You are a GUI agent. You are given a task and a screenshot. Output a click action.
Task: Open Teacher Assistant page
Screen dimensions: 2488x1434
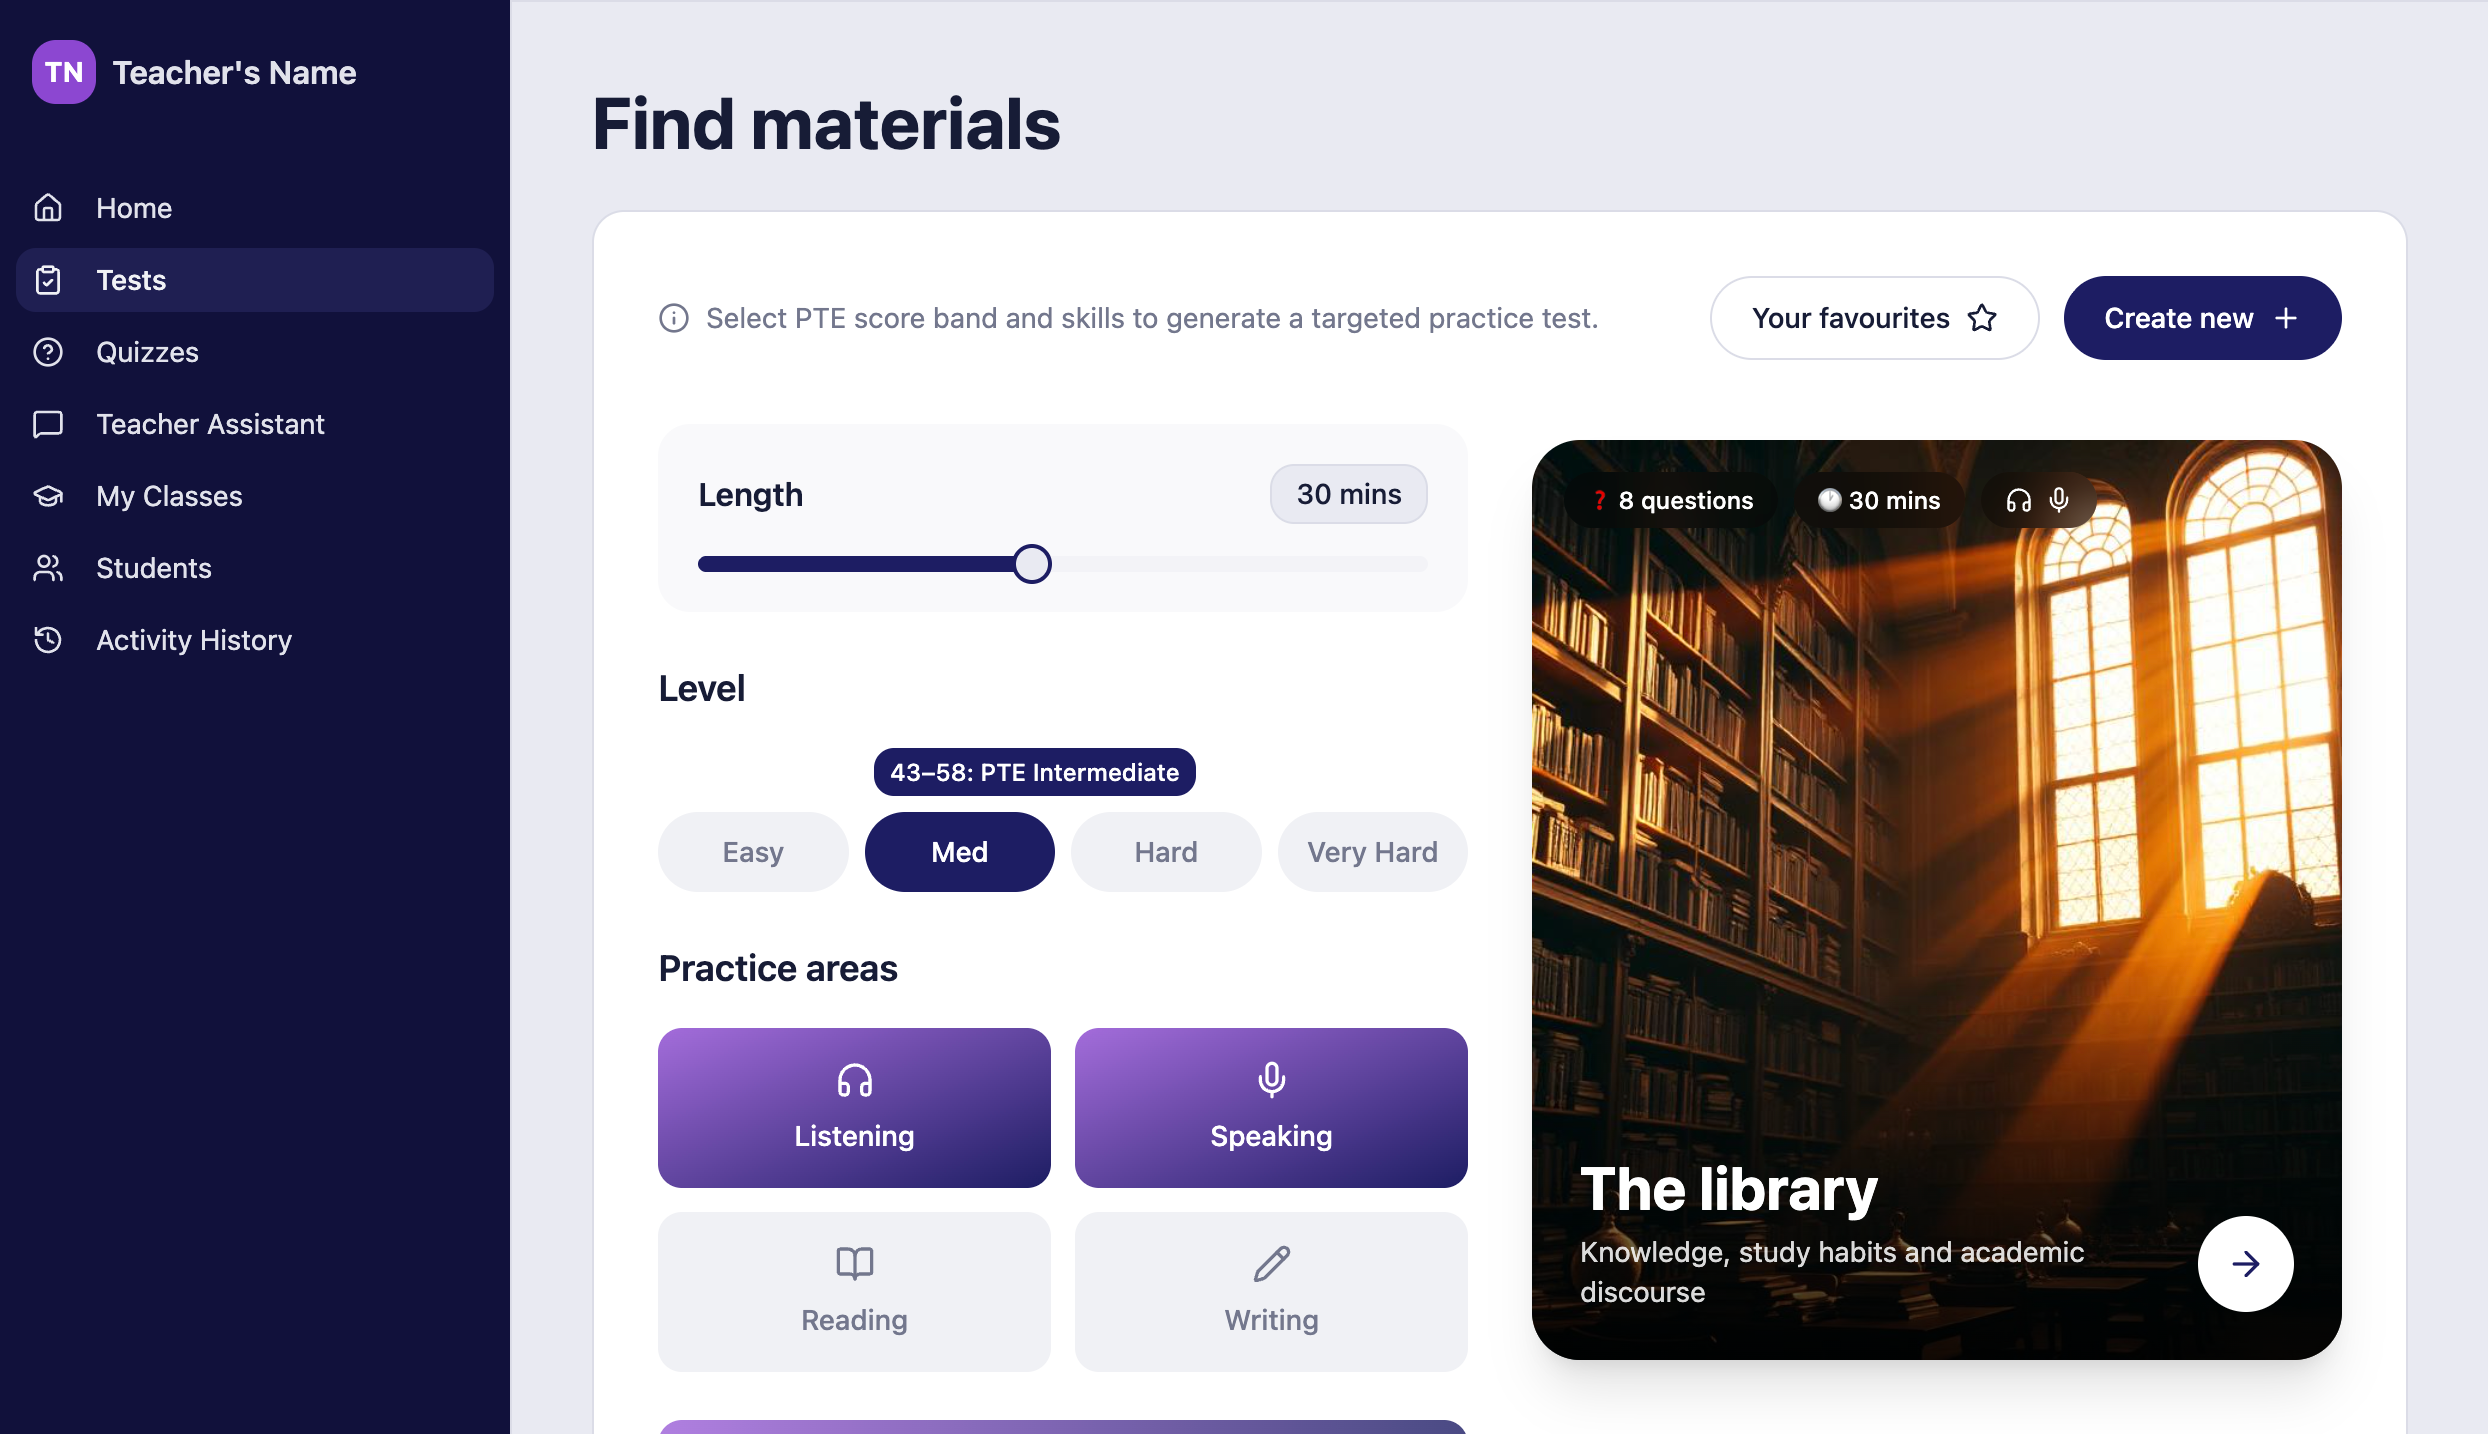tap(255, 424)
